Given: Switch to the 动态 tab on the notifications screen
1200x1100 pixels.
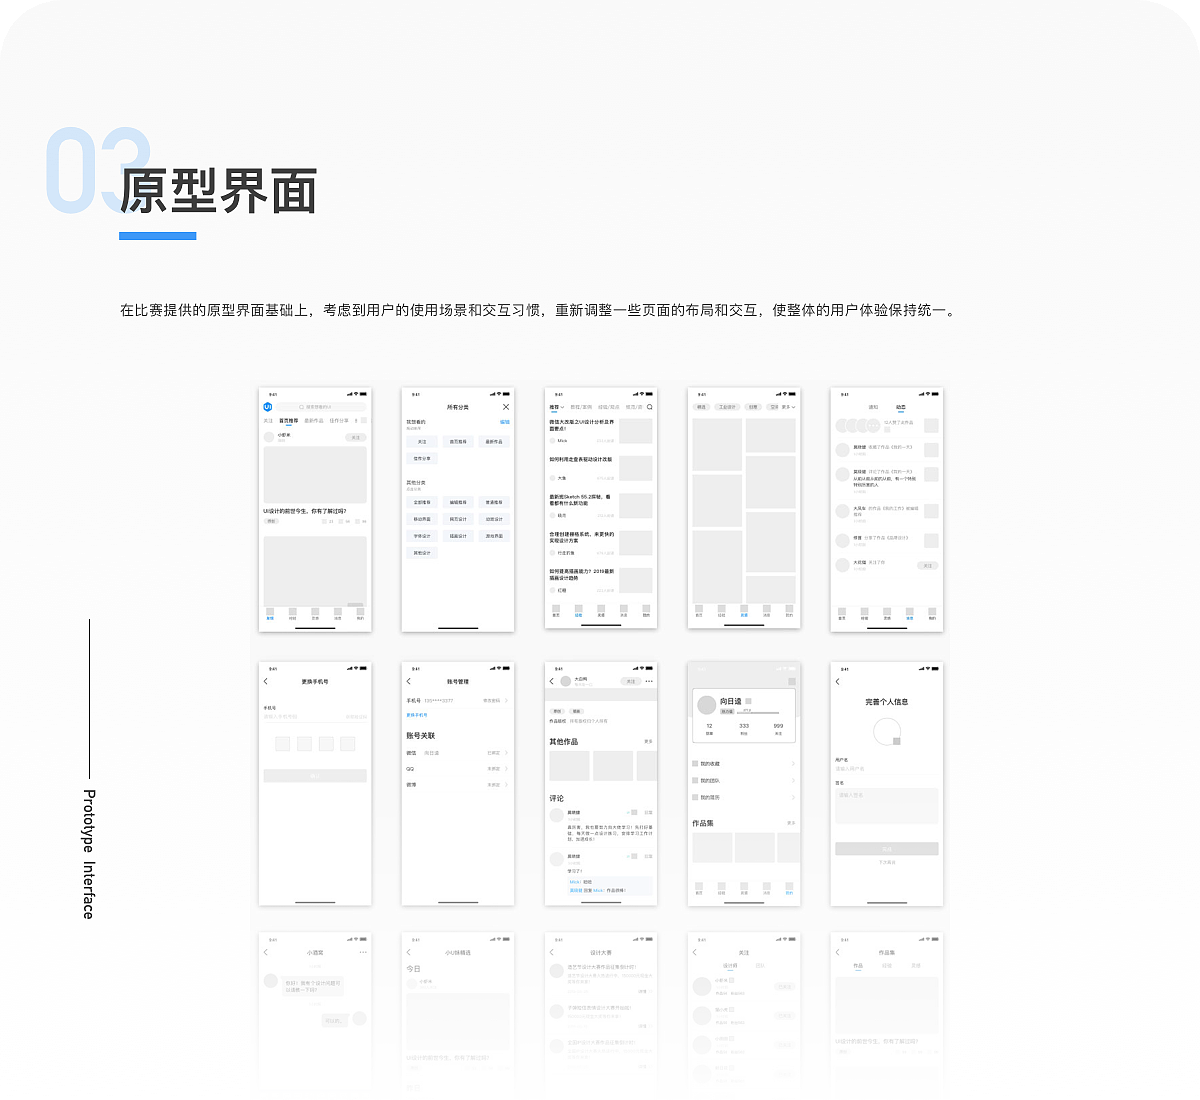Looking at the screenshot, I should pos(901,406).
